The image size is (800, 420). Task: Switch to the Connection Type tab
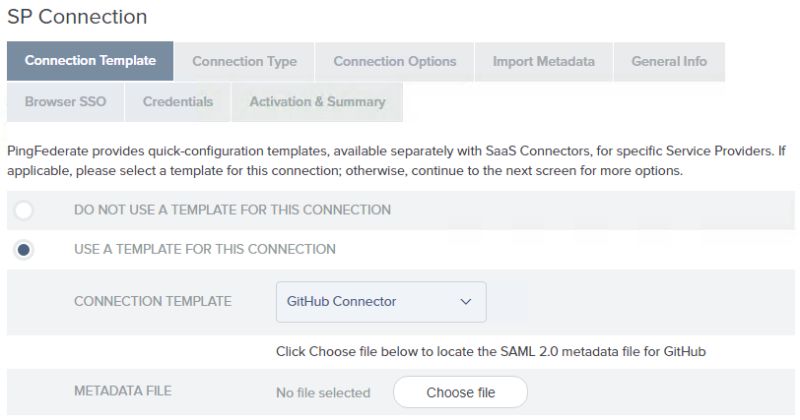[x=244, y=61]
